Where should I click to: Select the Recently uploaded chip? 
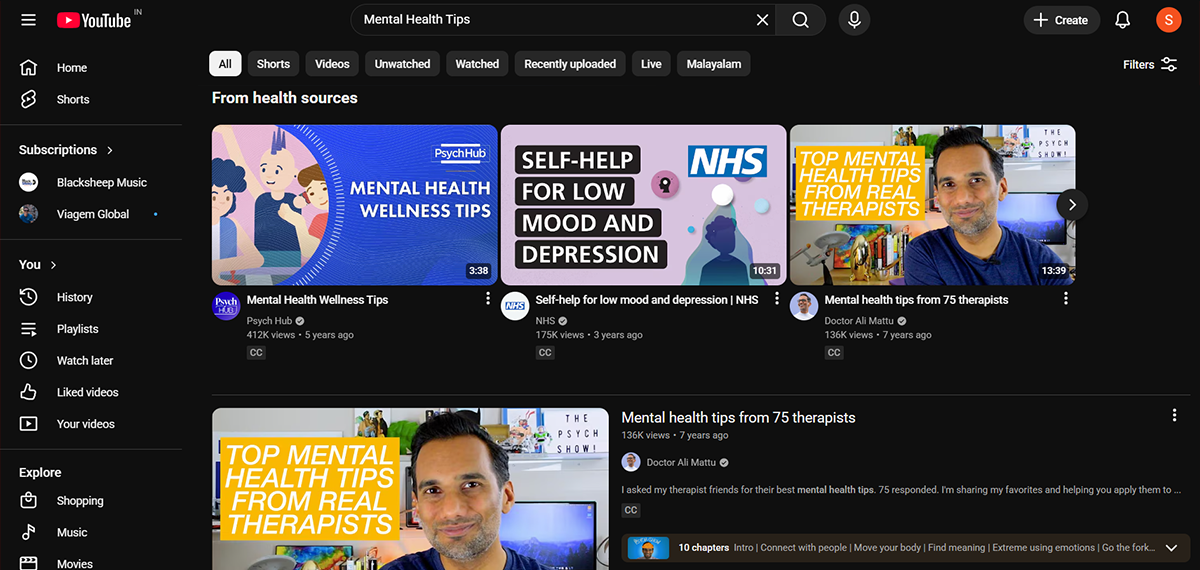[570, 64]
